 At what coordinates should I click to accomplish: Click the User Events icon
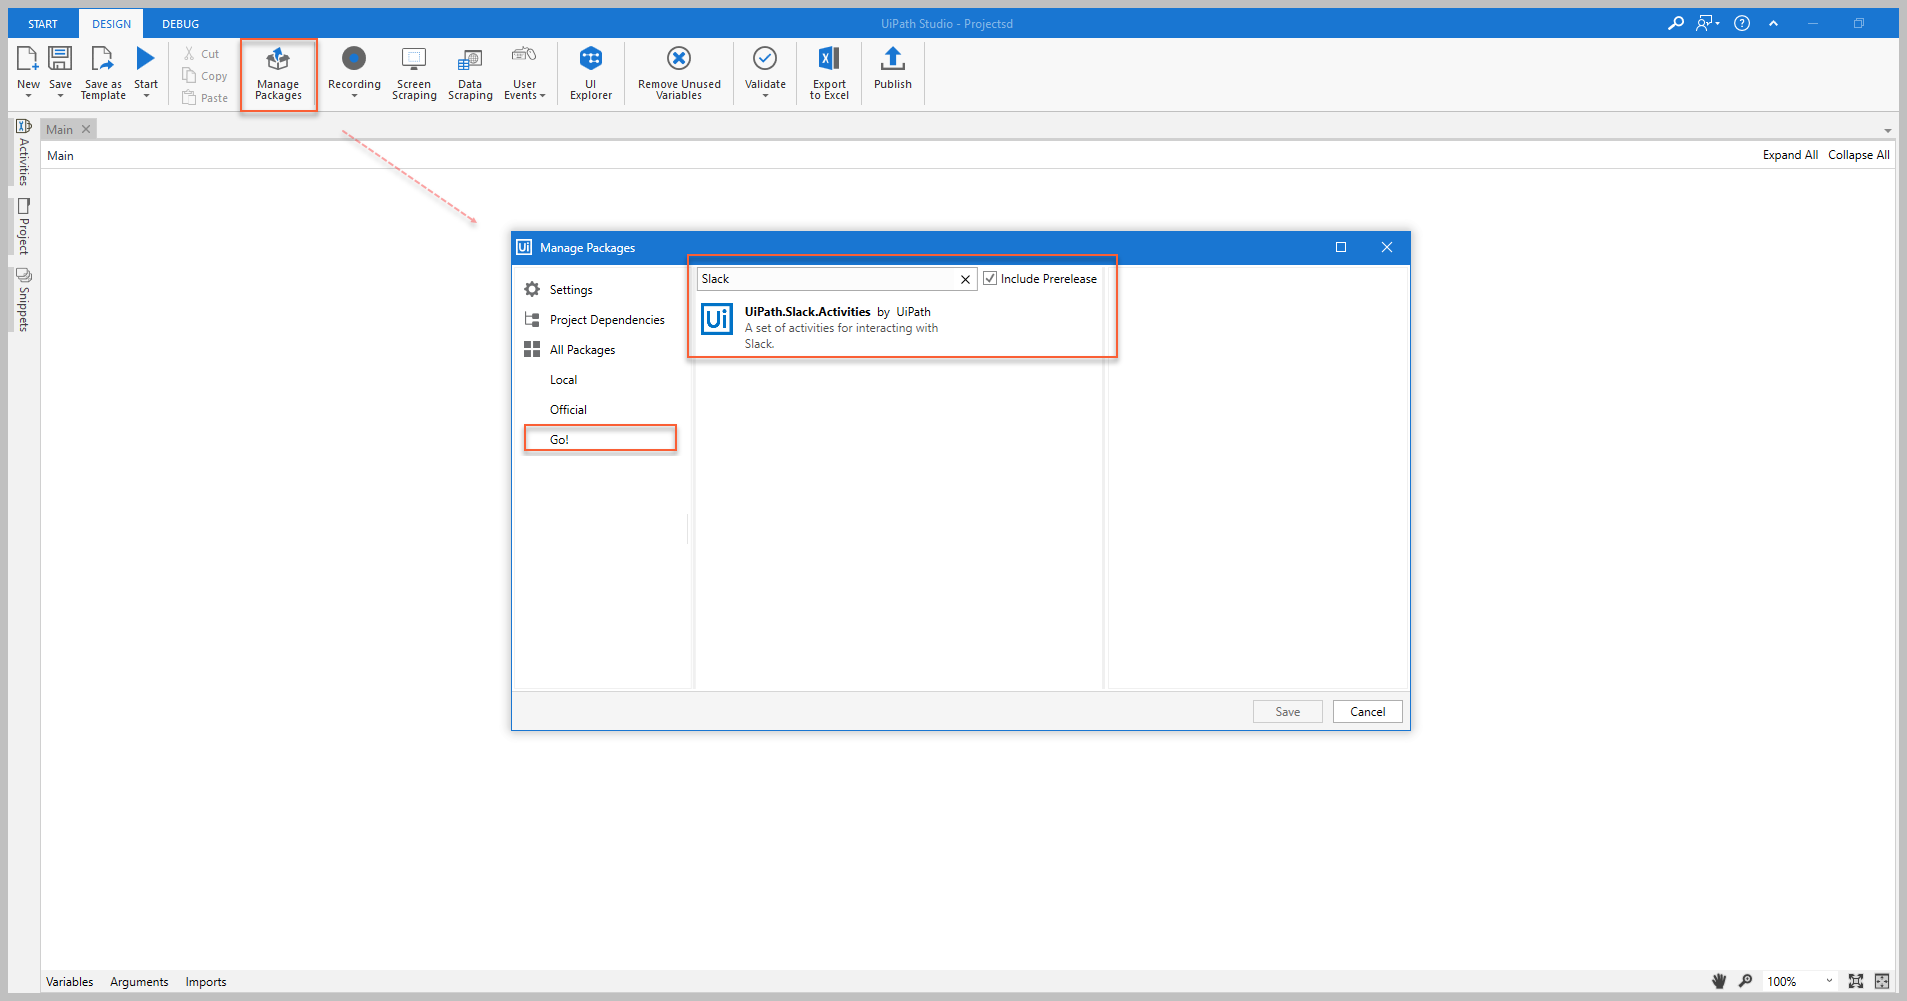click(x=524, y=57)
